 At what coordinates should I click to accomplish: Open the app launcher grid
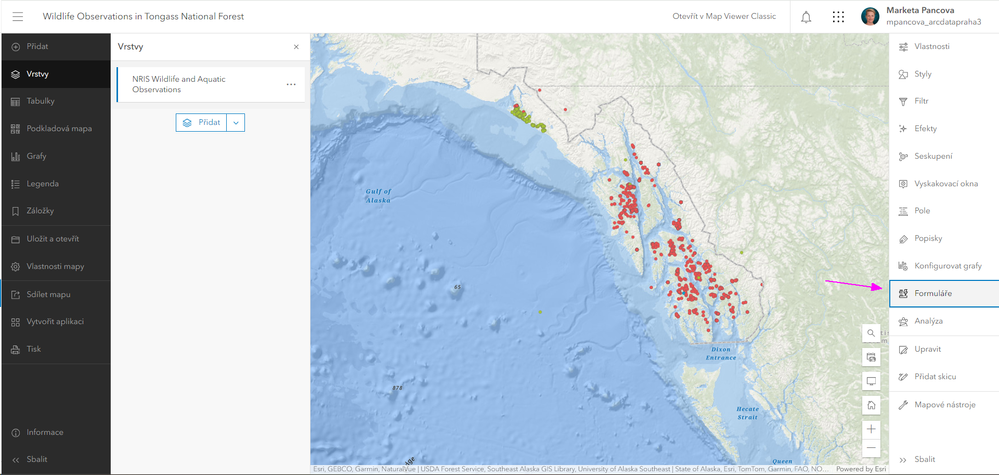pyautogui.click(x=838, y=17)
